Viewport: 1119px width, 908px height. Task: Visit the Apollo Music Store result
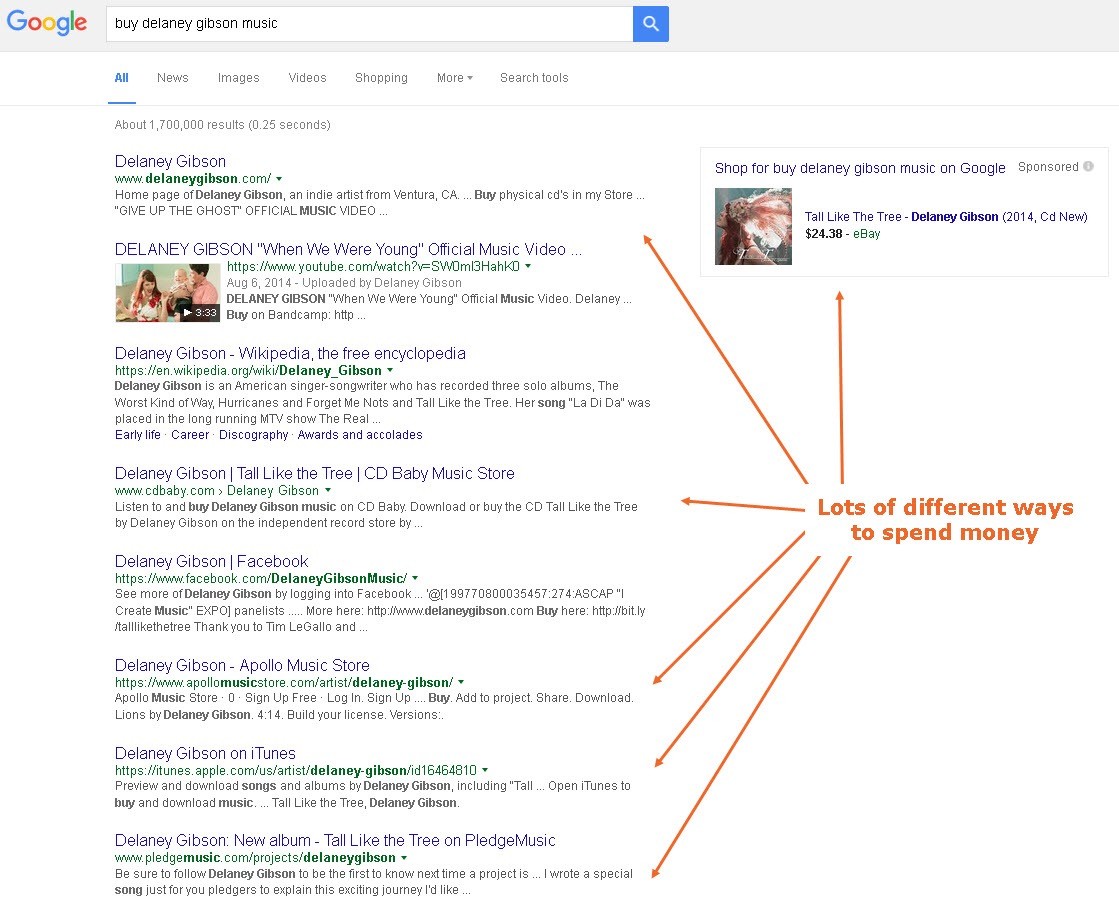tap(242, 665)
